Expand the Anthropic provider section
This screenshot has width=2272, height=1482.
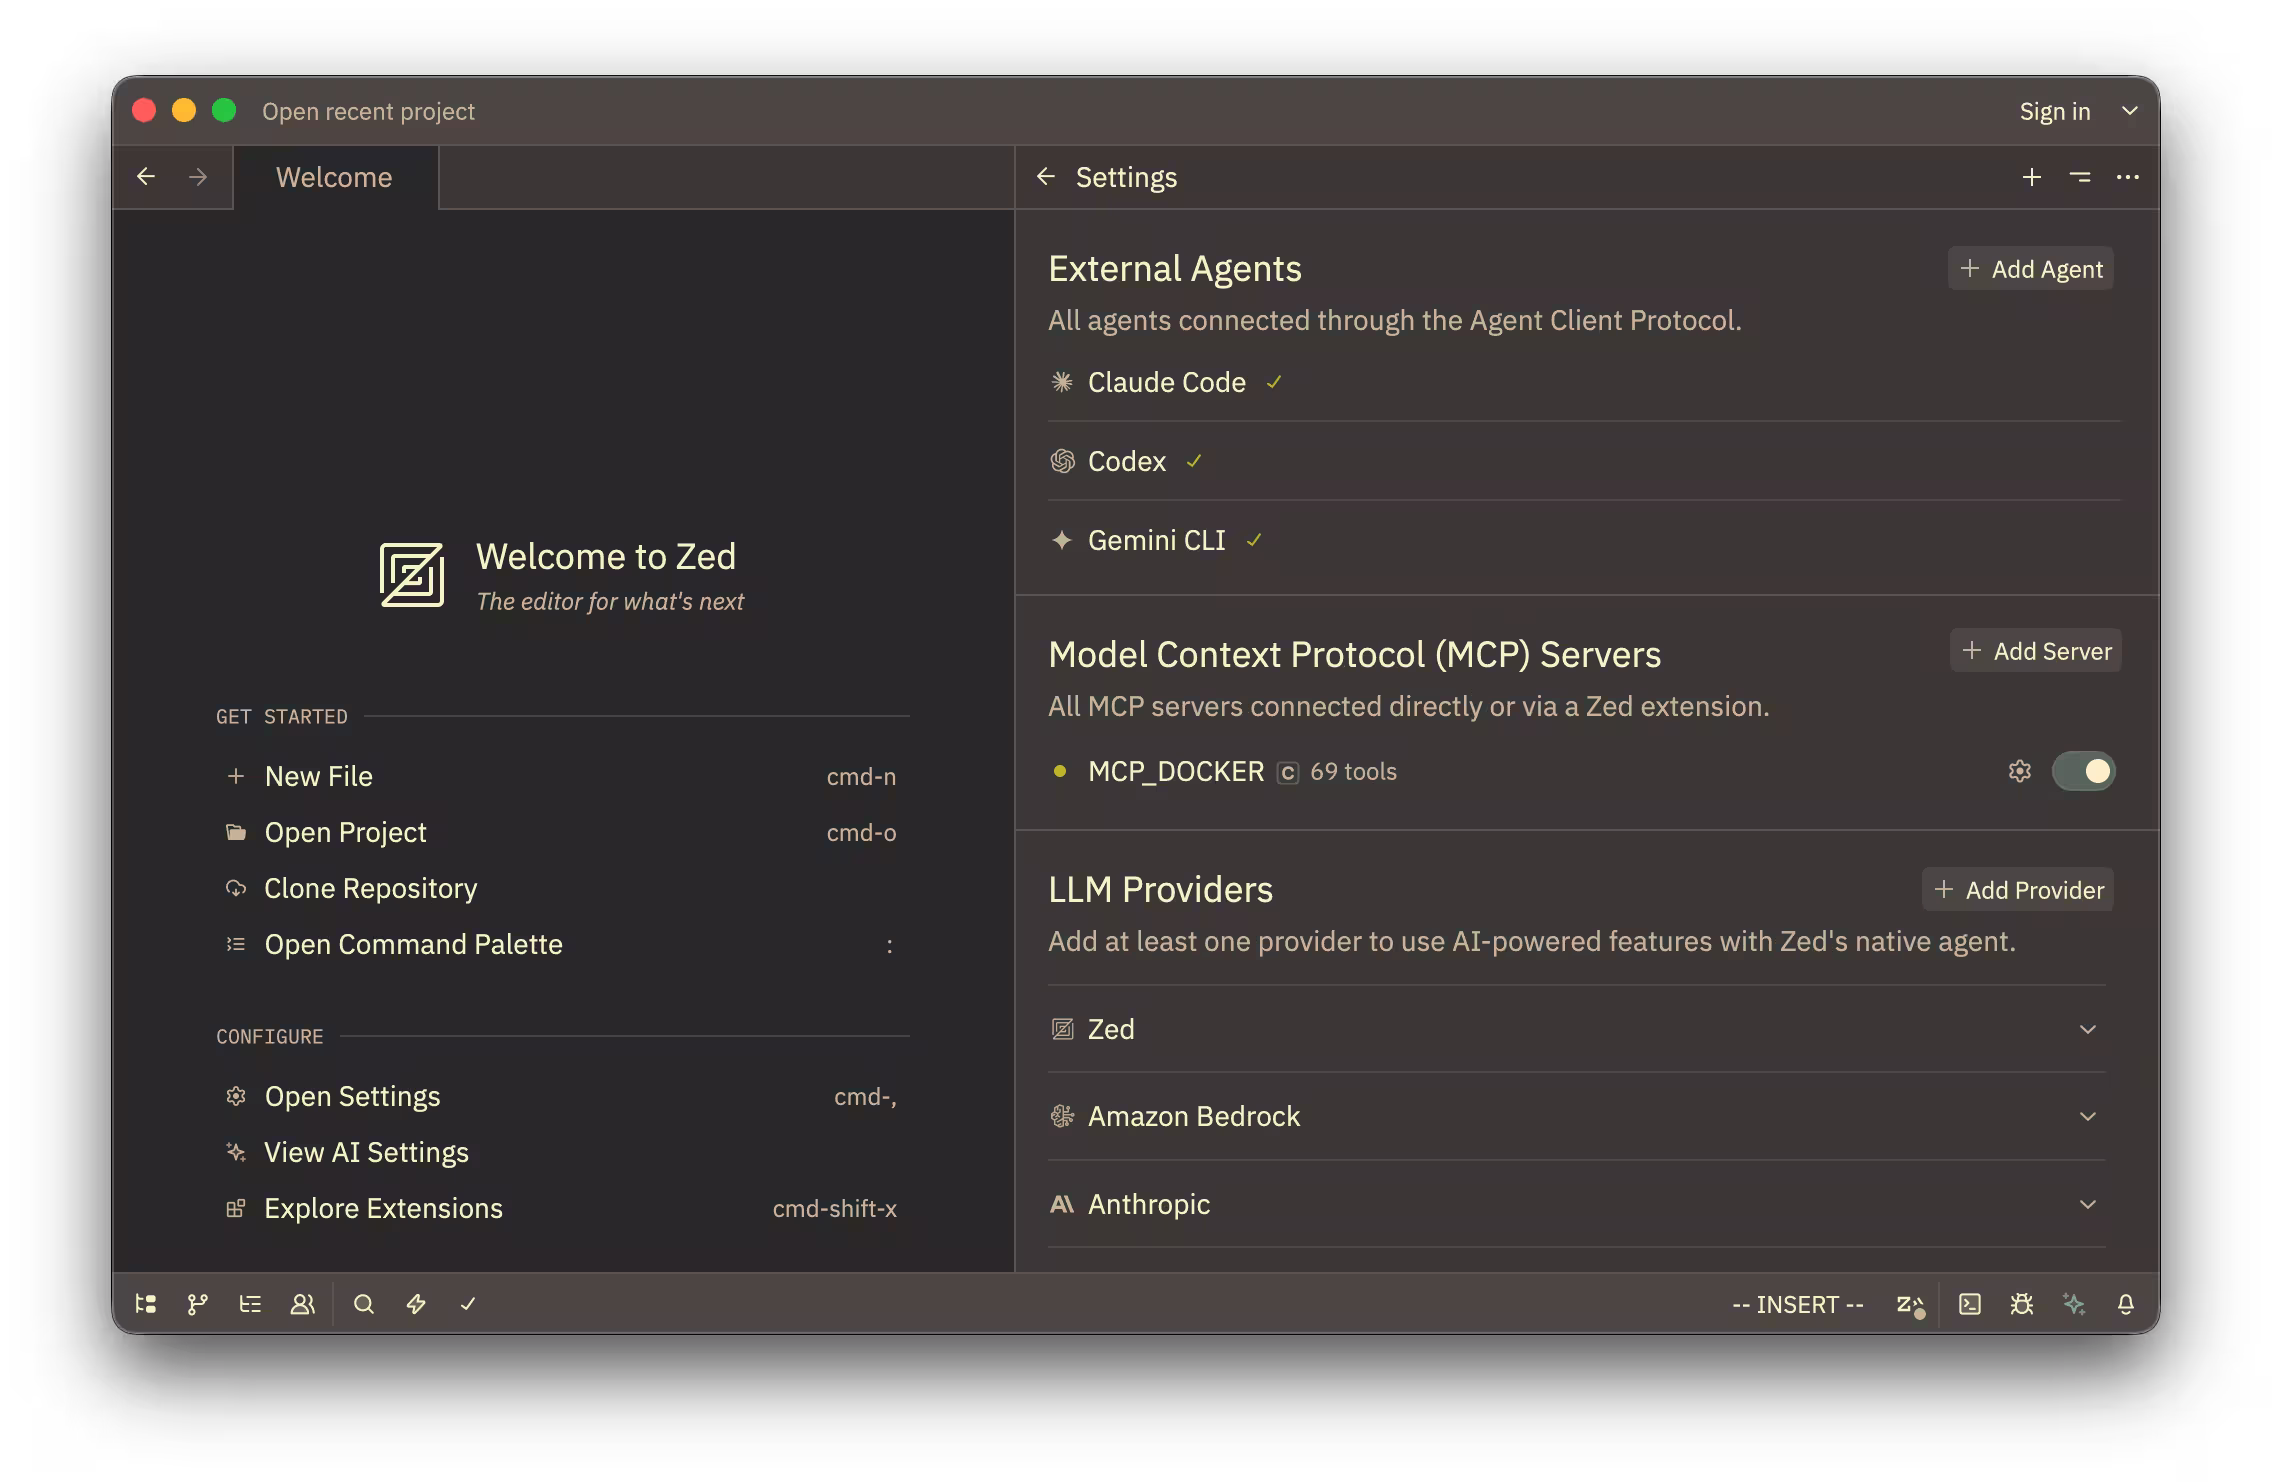[x=2086, y=1204]
